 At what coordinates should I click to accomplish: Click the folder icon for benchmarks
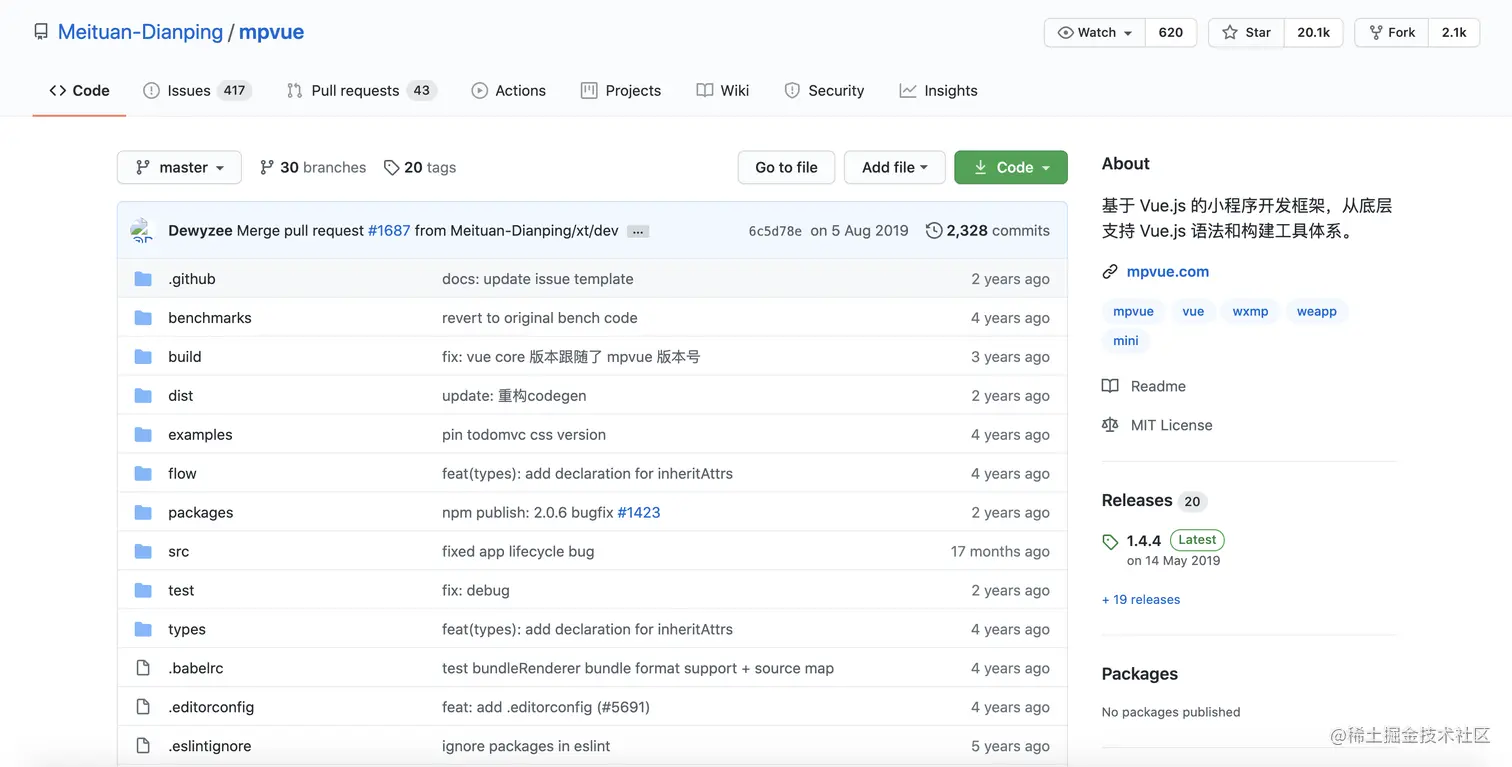pyautogui.click(x=143, y=318)
